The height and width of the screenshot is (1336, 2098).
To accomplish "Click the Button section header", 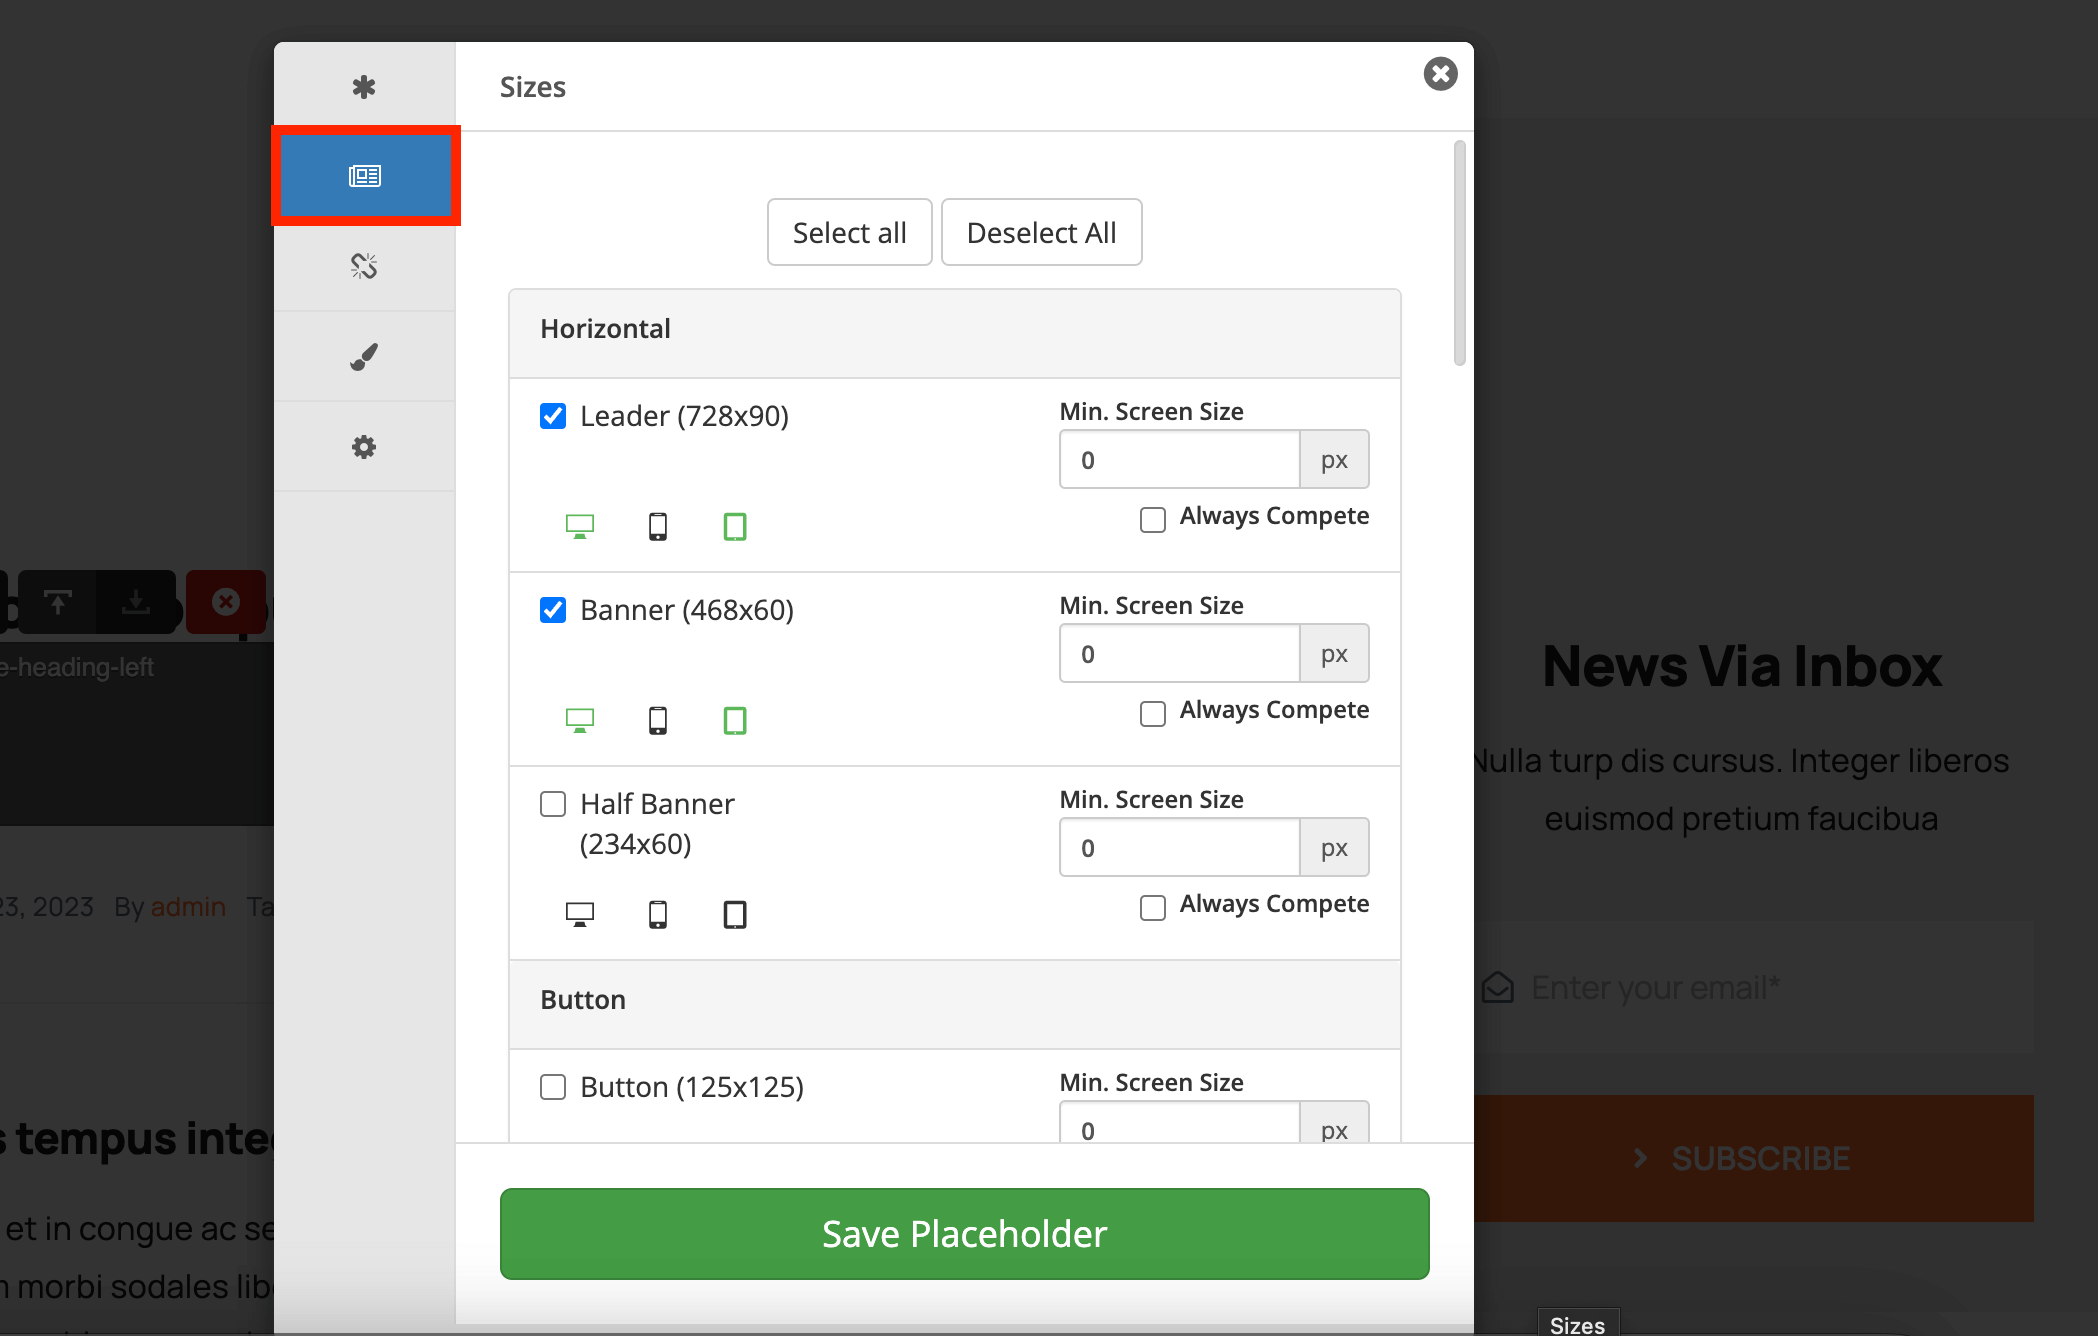I will (x=955, y=1005).
